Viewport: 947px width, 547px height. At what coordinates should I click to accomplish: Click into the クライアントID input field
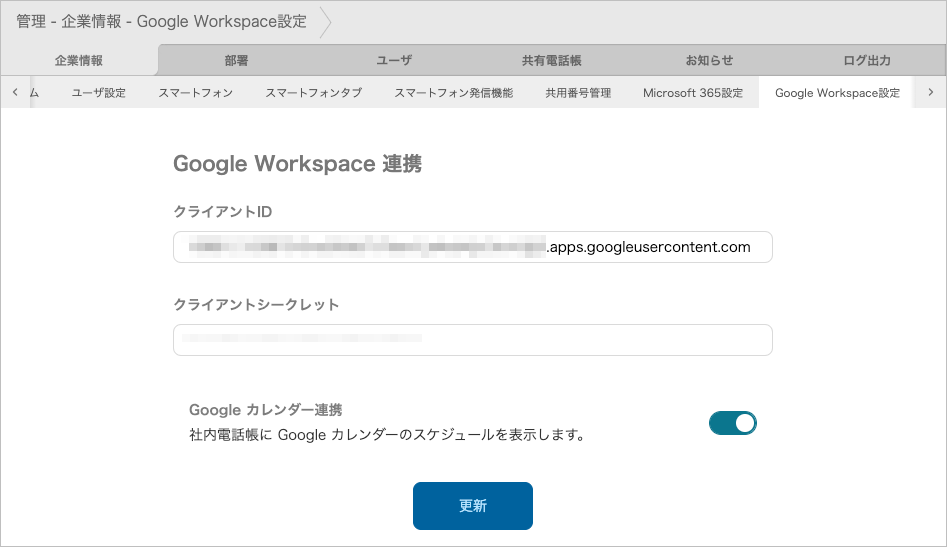[472, 247]
